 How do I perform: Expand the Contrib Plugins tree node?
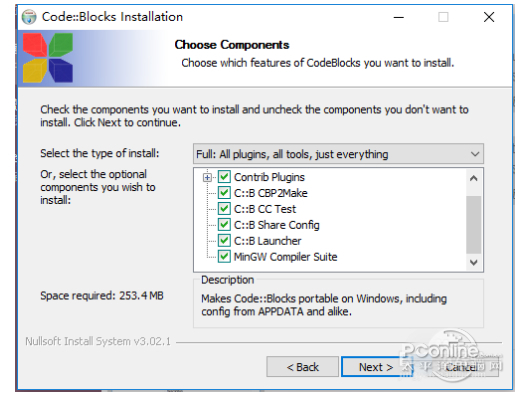[207, 177]
